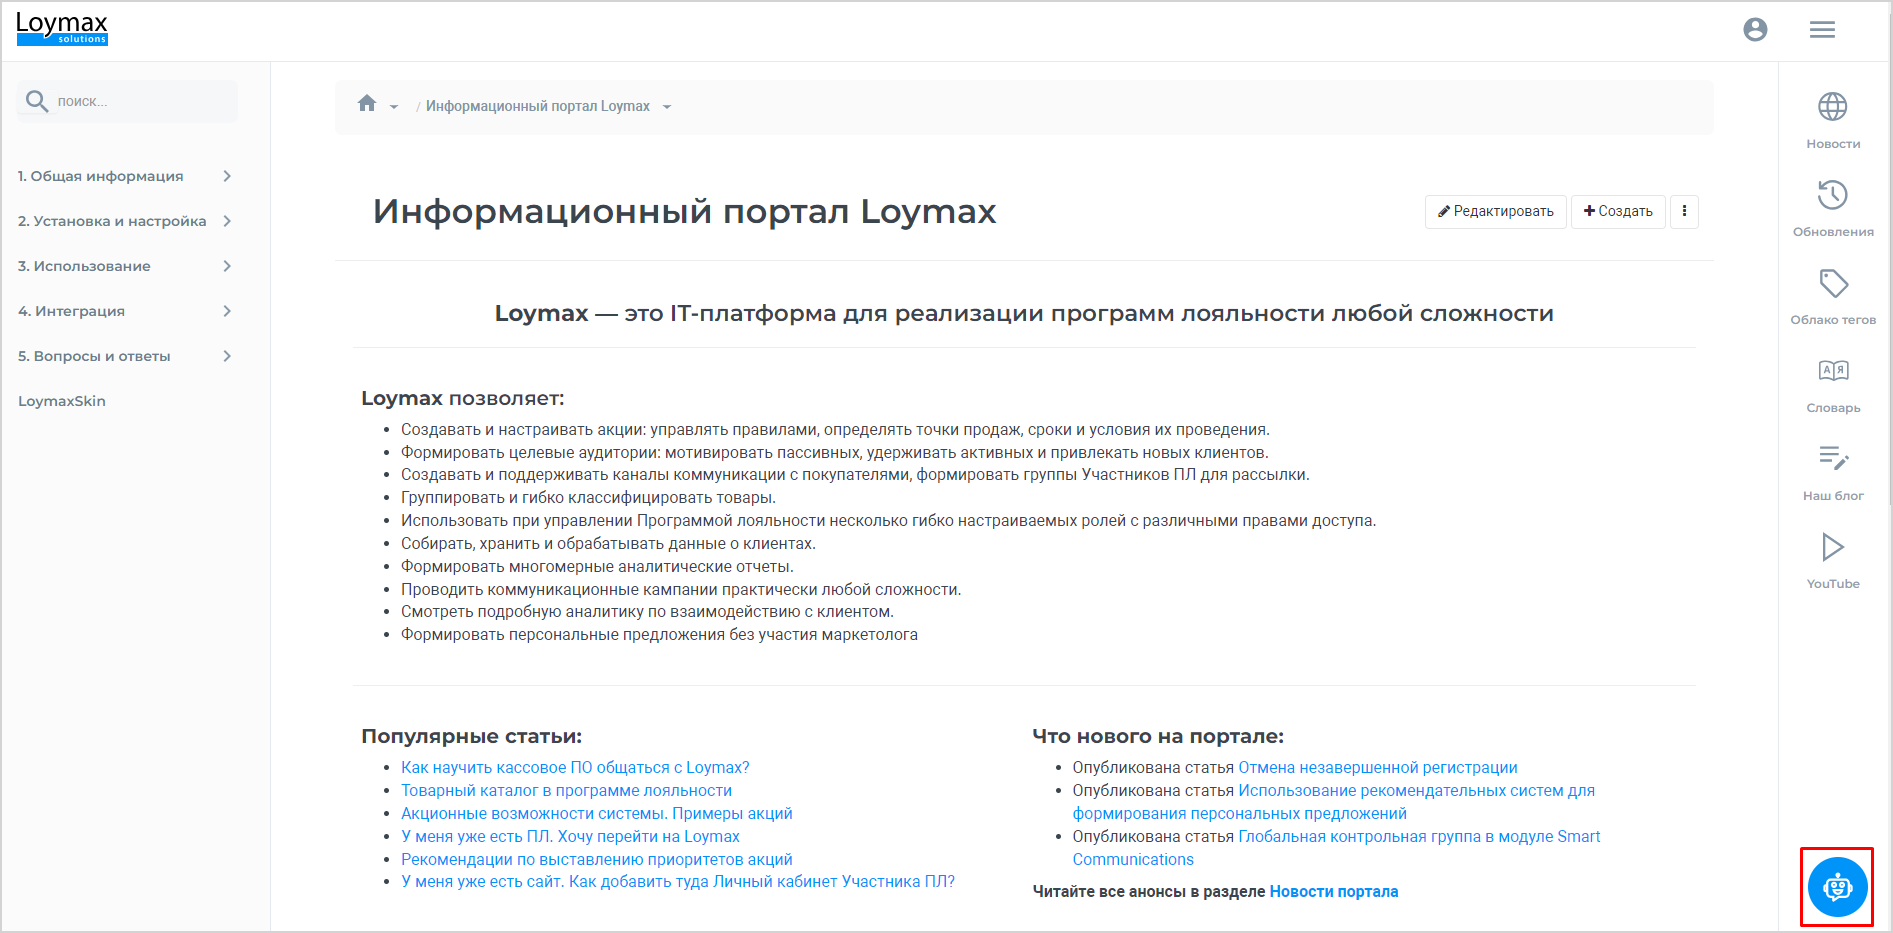
Task: Click the Редактировать button
Action: (x=1495, y=211)
